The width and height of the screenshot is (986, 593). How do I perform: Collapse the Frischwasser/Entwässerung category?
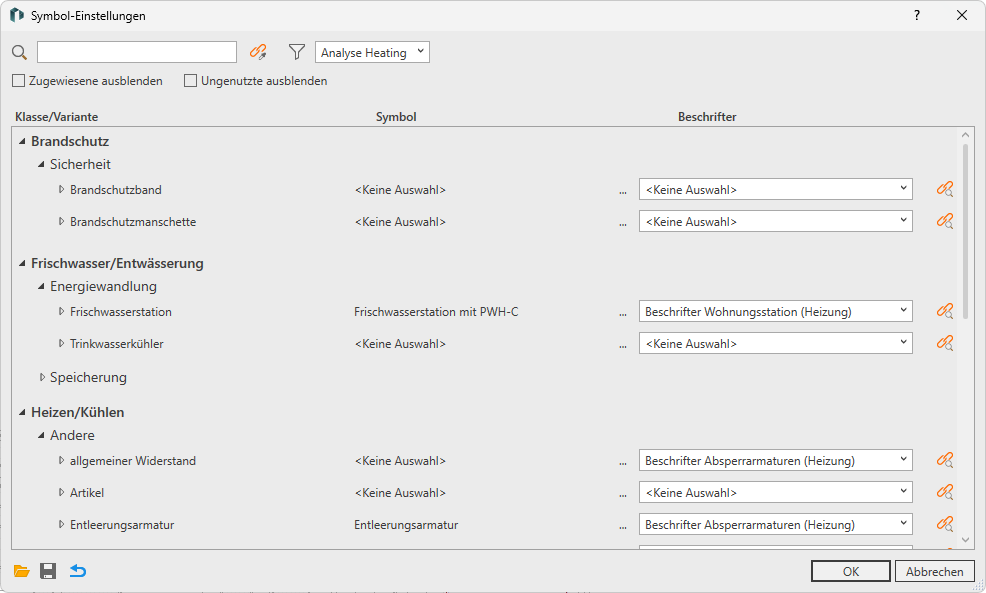[22, 263]
